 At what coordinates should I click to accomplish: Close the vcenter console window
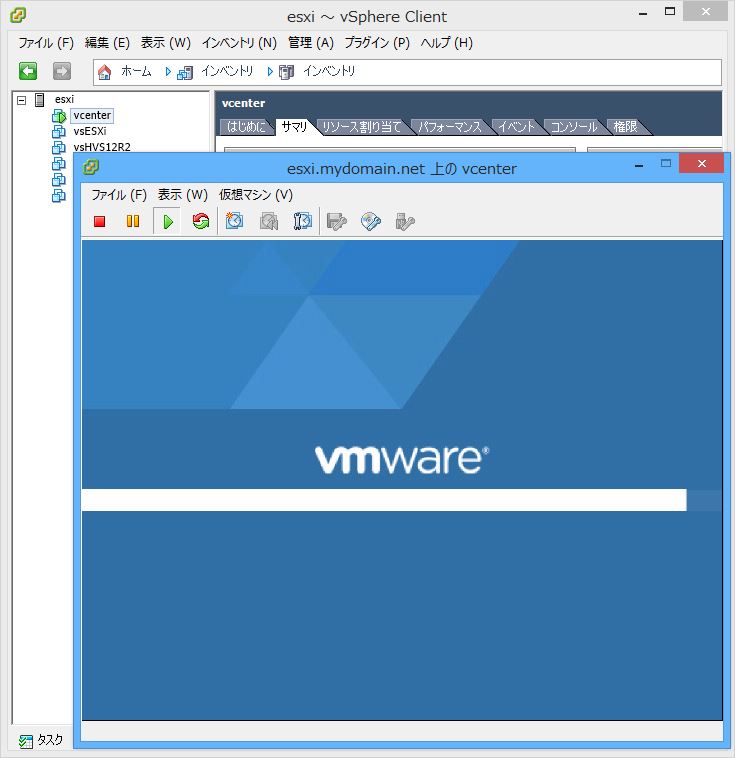702,163
